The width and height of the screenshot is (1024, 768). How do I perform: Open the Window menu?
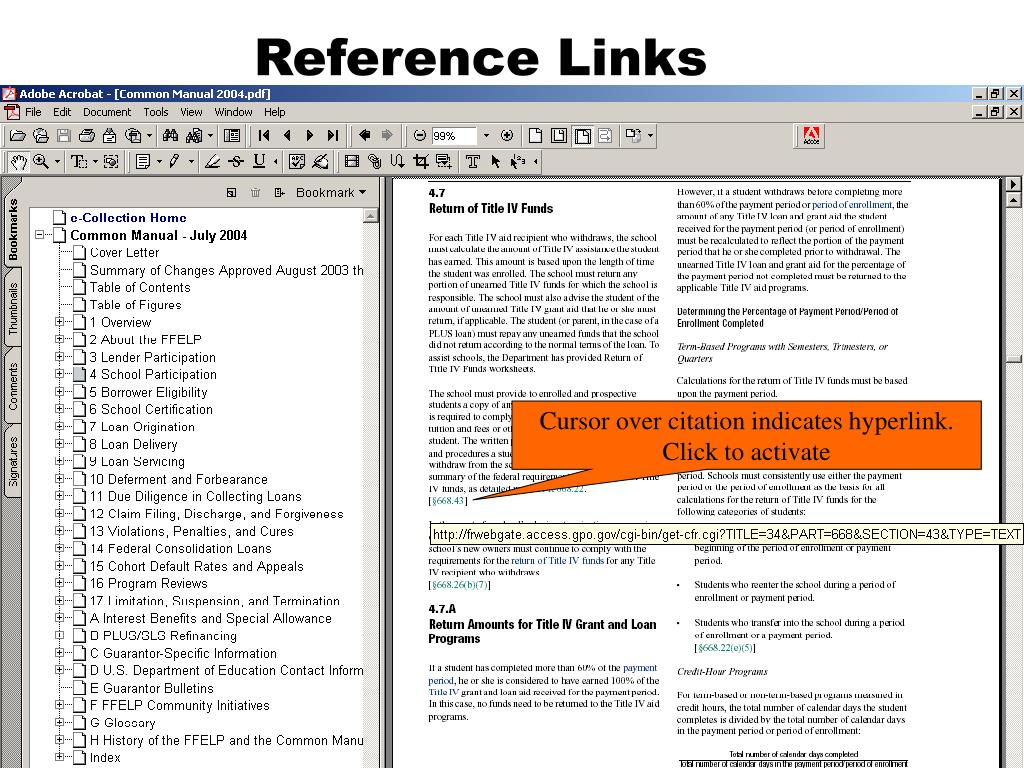coord(233,112)
